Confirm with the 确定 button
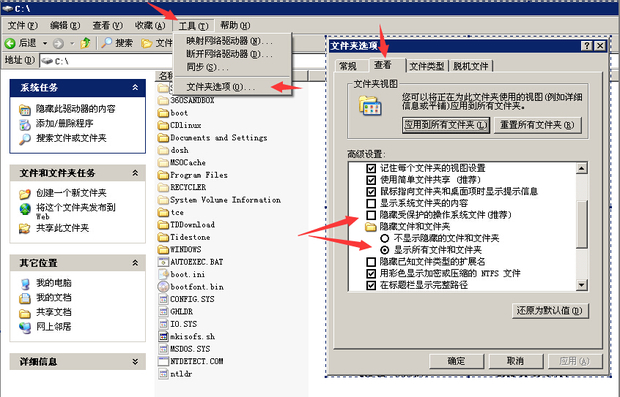Viewport: 620px width, 397px height. point(456,361)
